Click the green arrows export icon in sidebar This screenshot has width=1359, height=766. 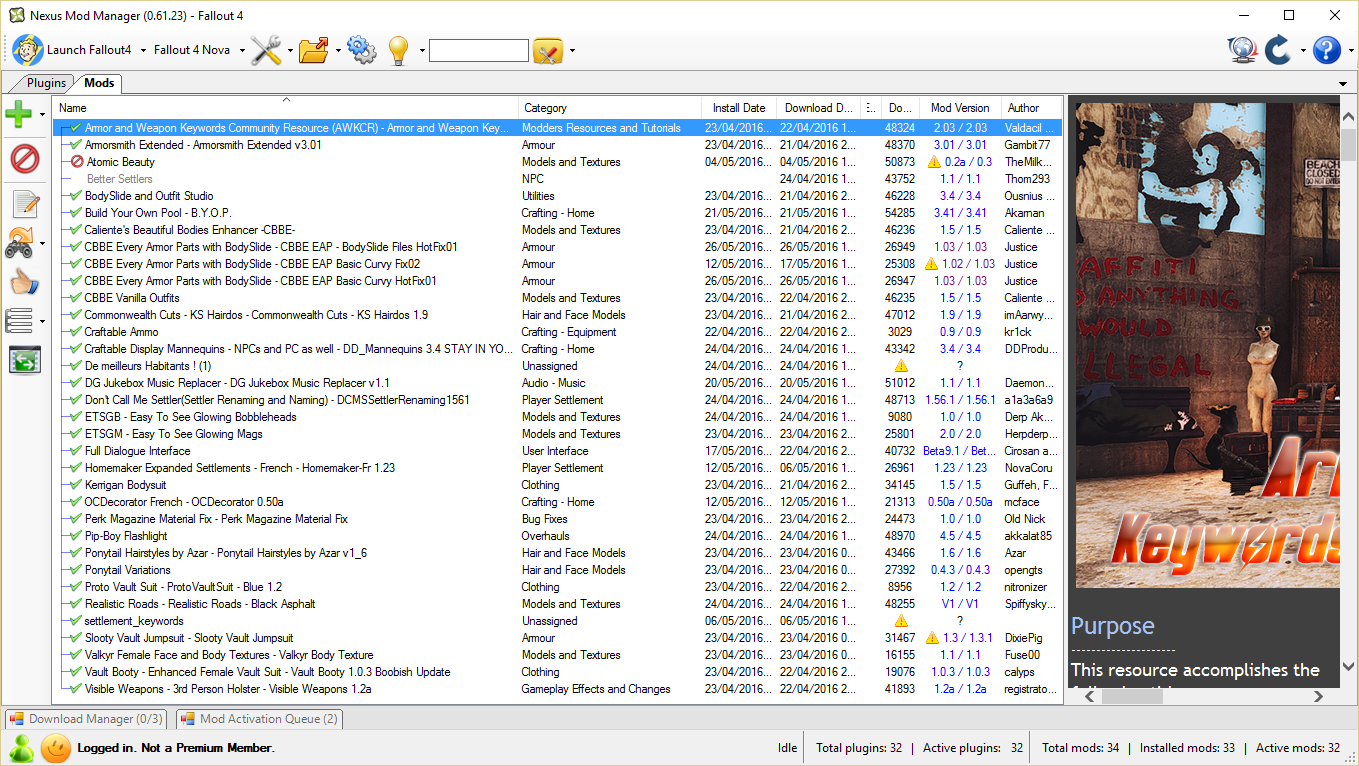[x=24, y=360]
